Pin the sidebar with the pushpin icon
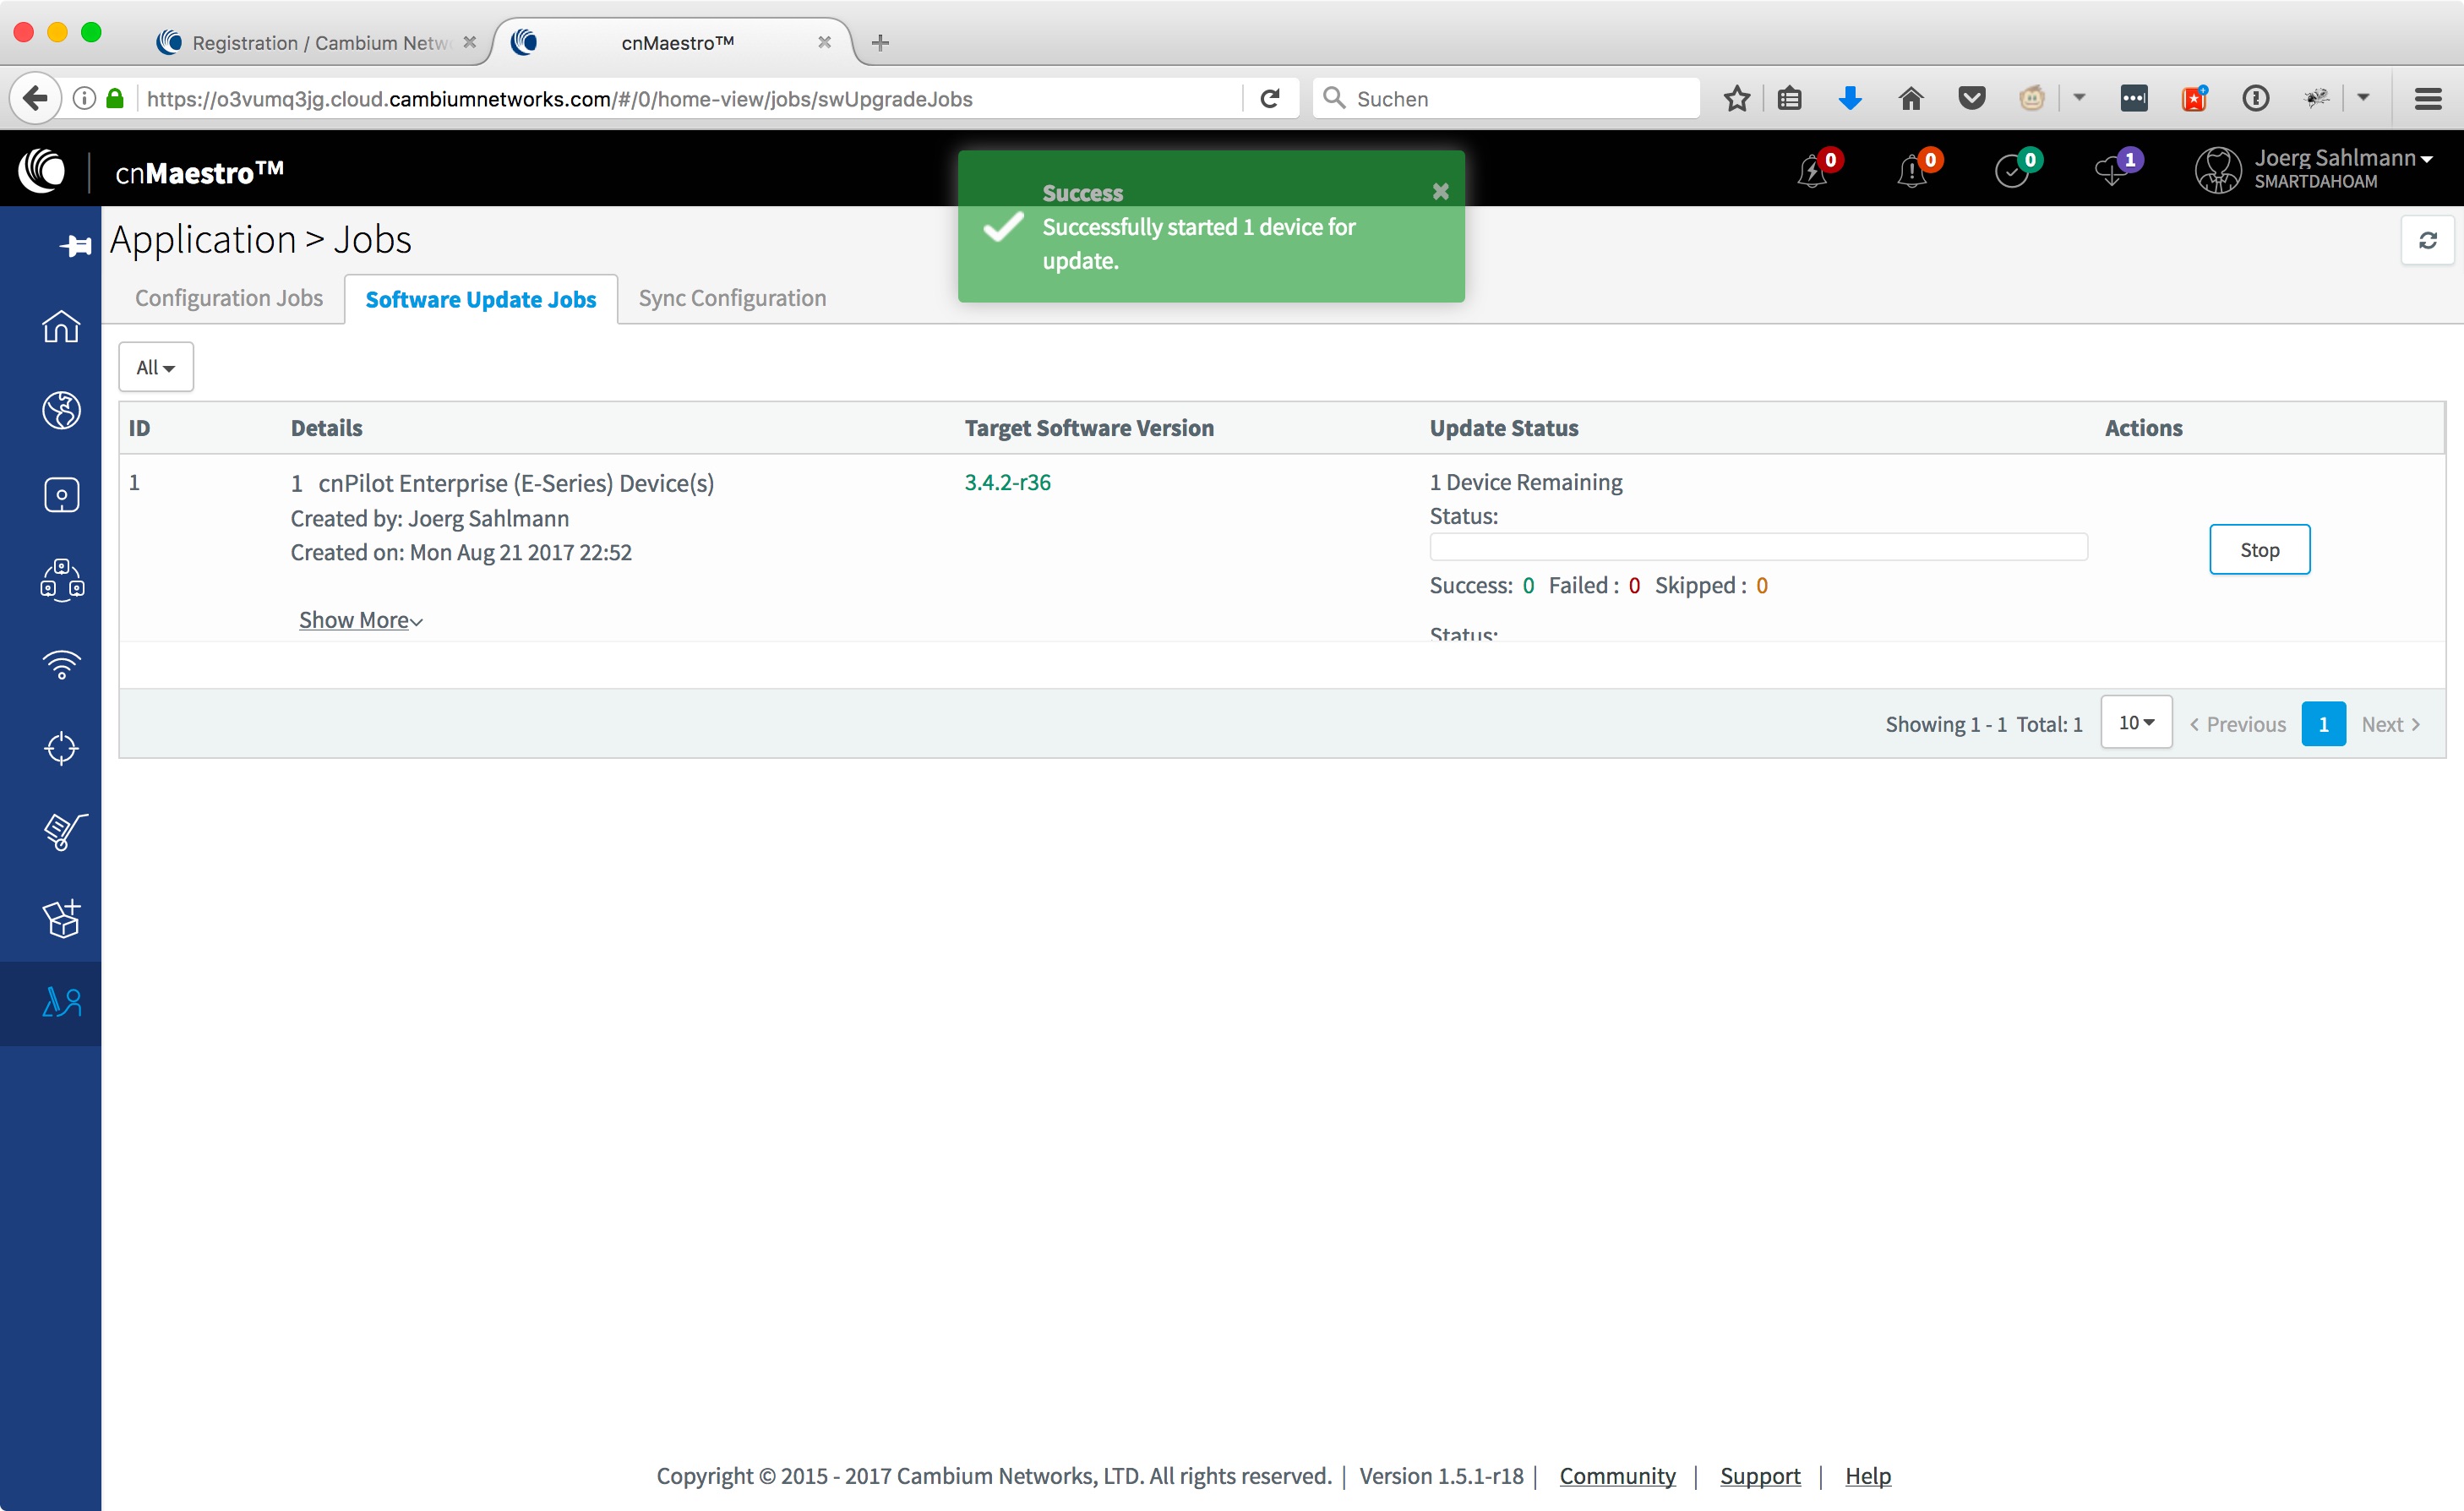The height and width of the screenshot is (1511, 2464). (x=75, y=245)
